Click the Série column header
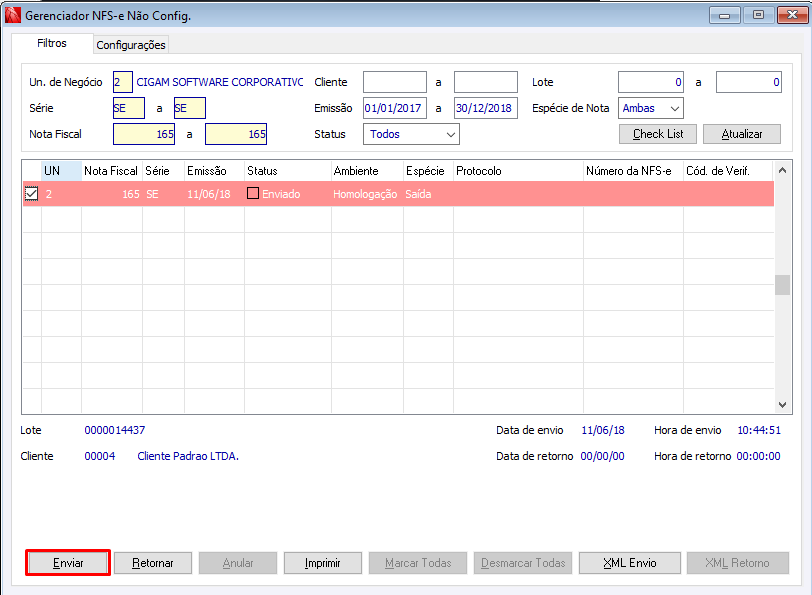The image size is (812, 595). 163,171
